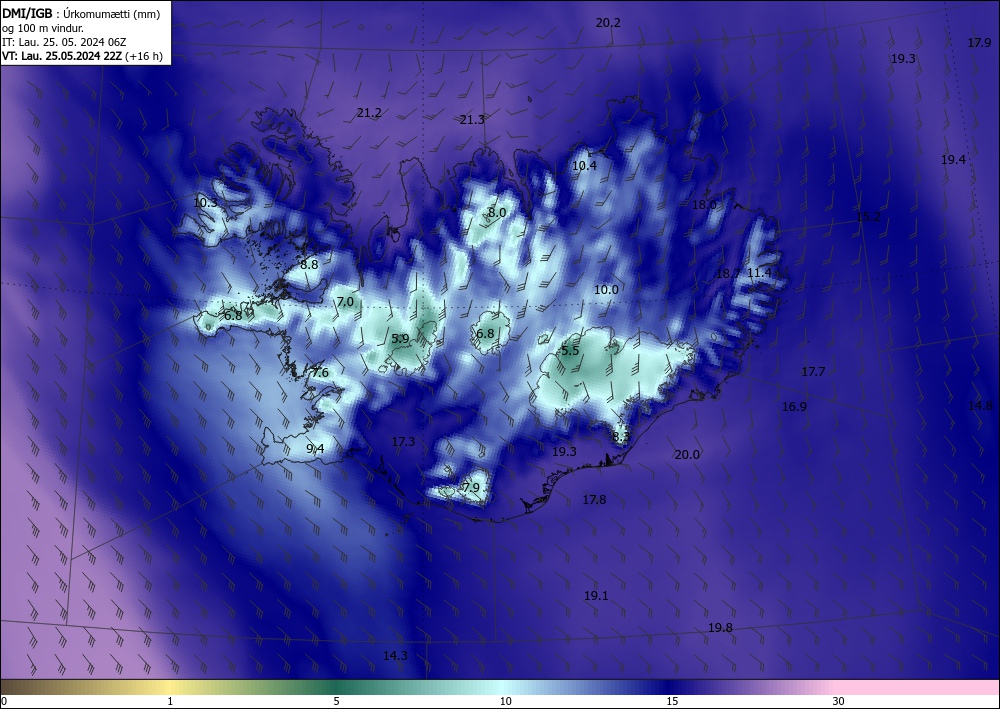Click the 14.3 value on the map
Image resolution: width=1000 pixels, height=709 pixels.
[x=395, y=655]
